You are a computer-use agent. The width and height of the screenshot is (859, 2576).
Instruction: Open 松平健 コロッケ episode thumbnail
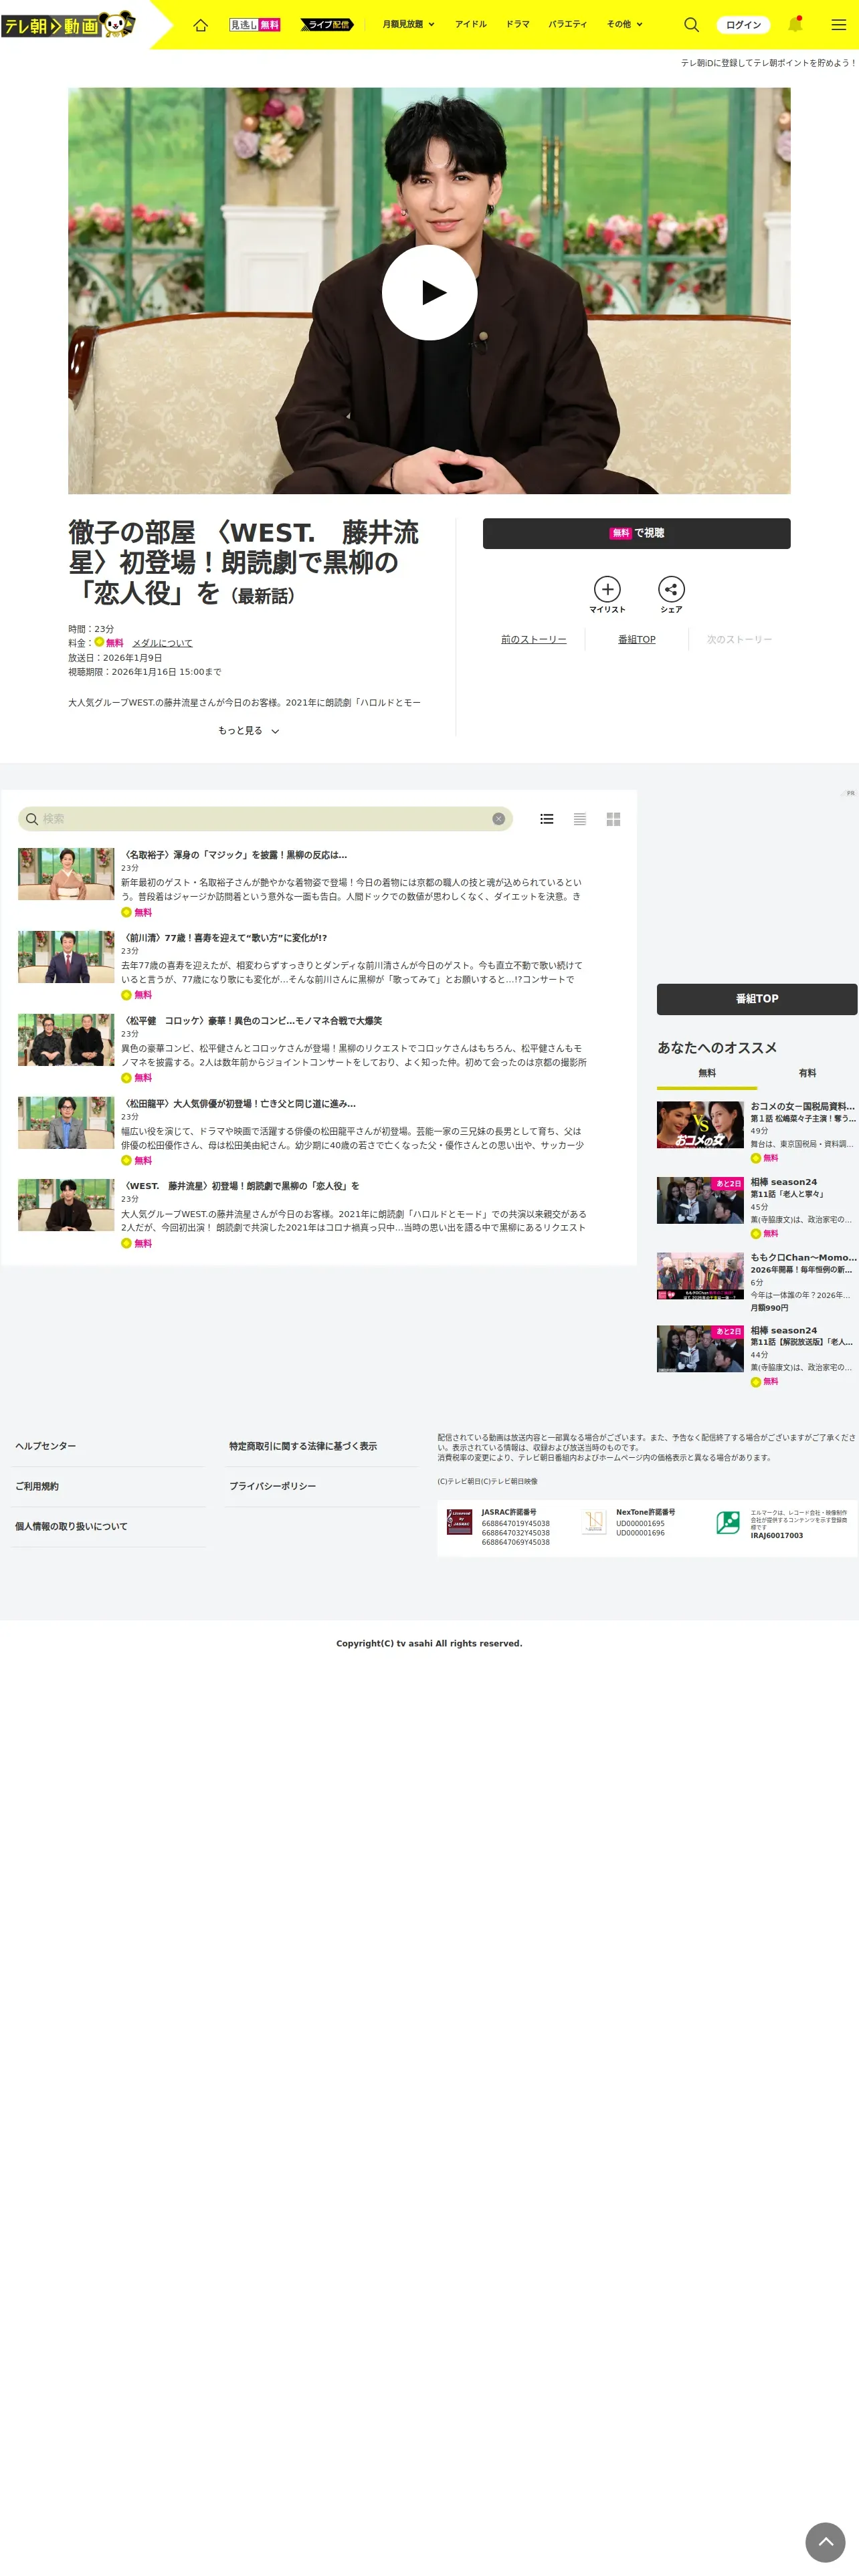tap(66, 1040)
